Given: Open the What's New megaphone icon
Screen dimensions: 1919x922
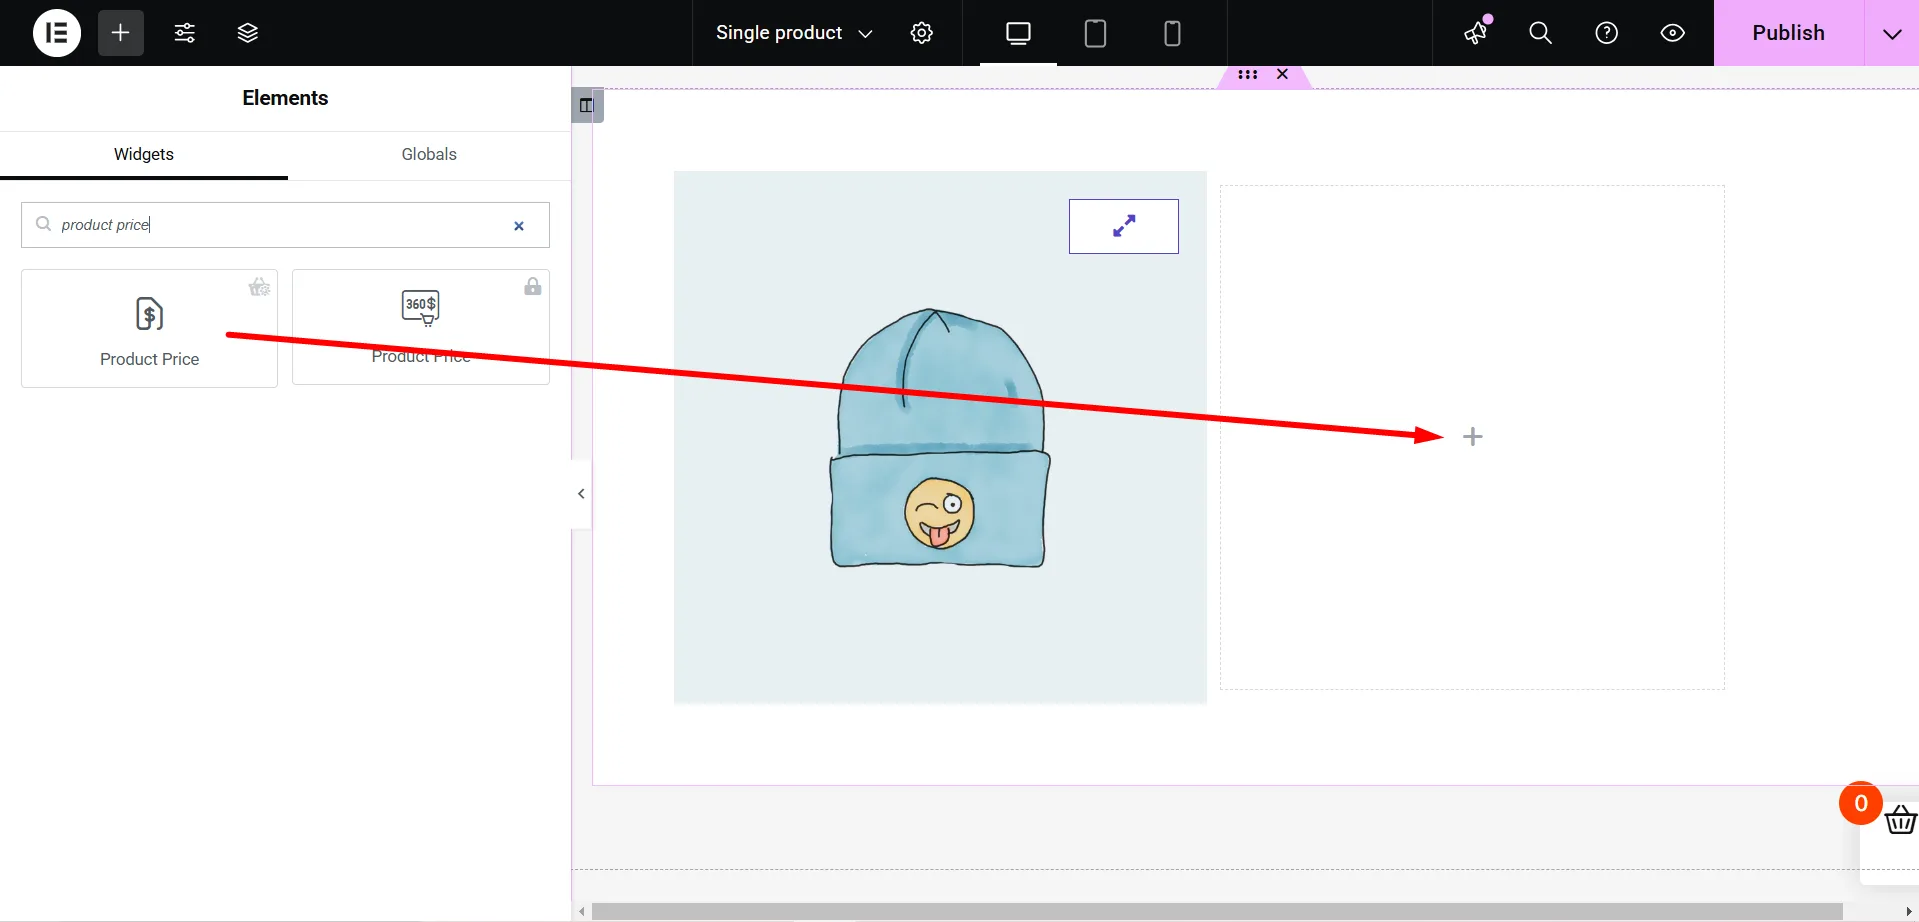Looking at the screenshot, I should click(1476, 33).
